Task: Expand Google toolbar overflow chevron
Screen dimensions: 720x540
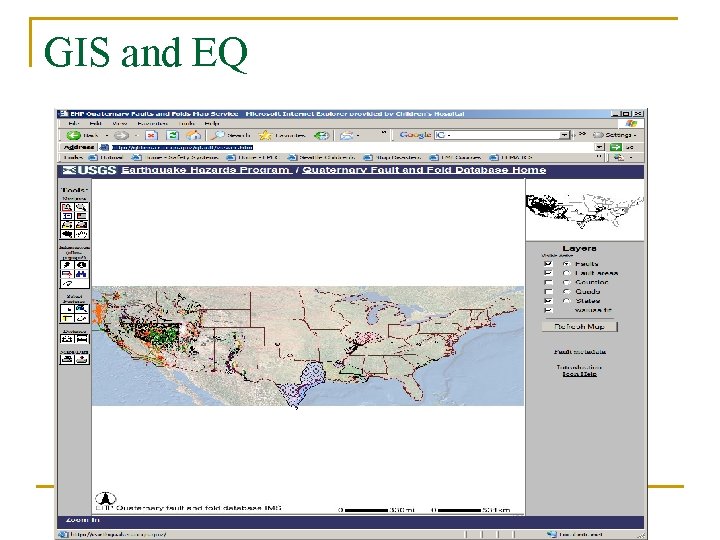Action: coord(582,134)
